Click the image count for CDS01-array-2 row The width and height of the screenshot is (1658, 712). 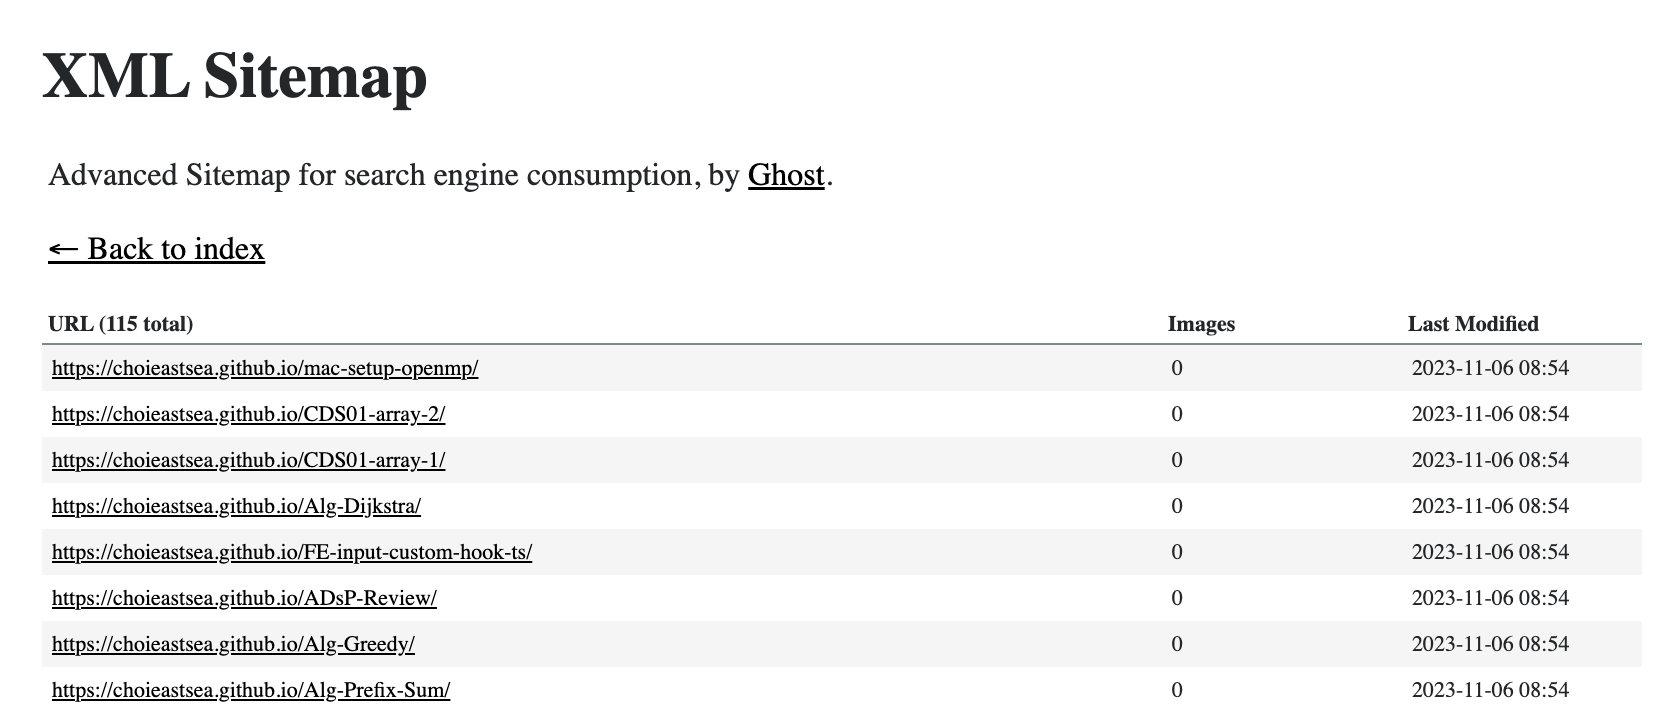click(1177, 414)
